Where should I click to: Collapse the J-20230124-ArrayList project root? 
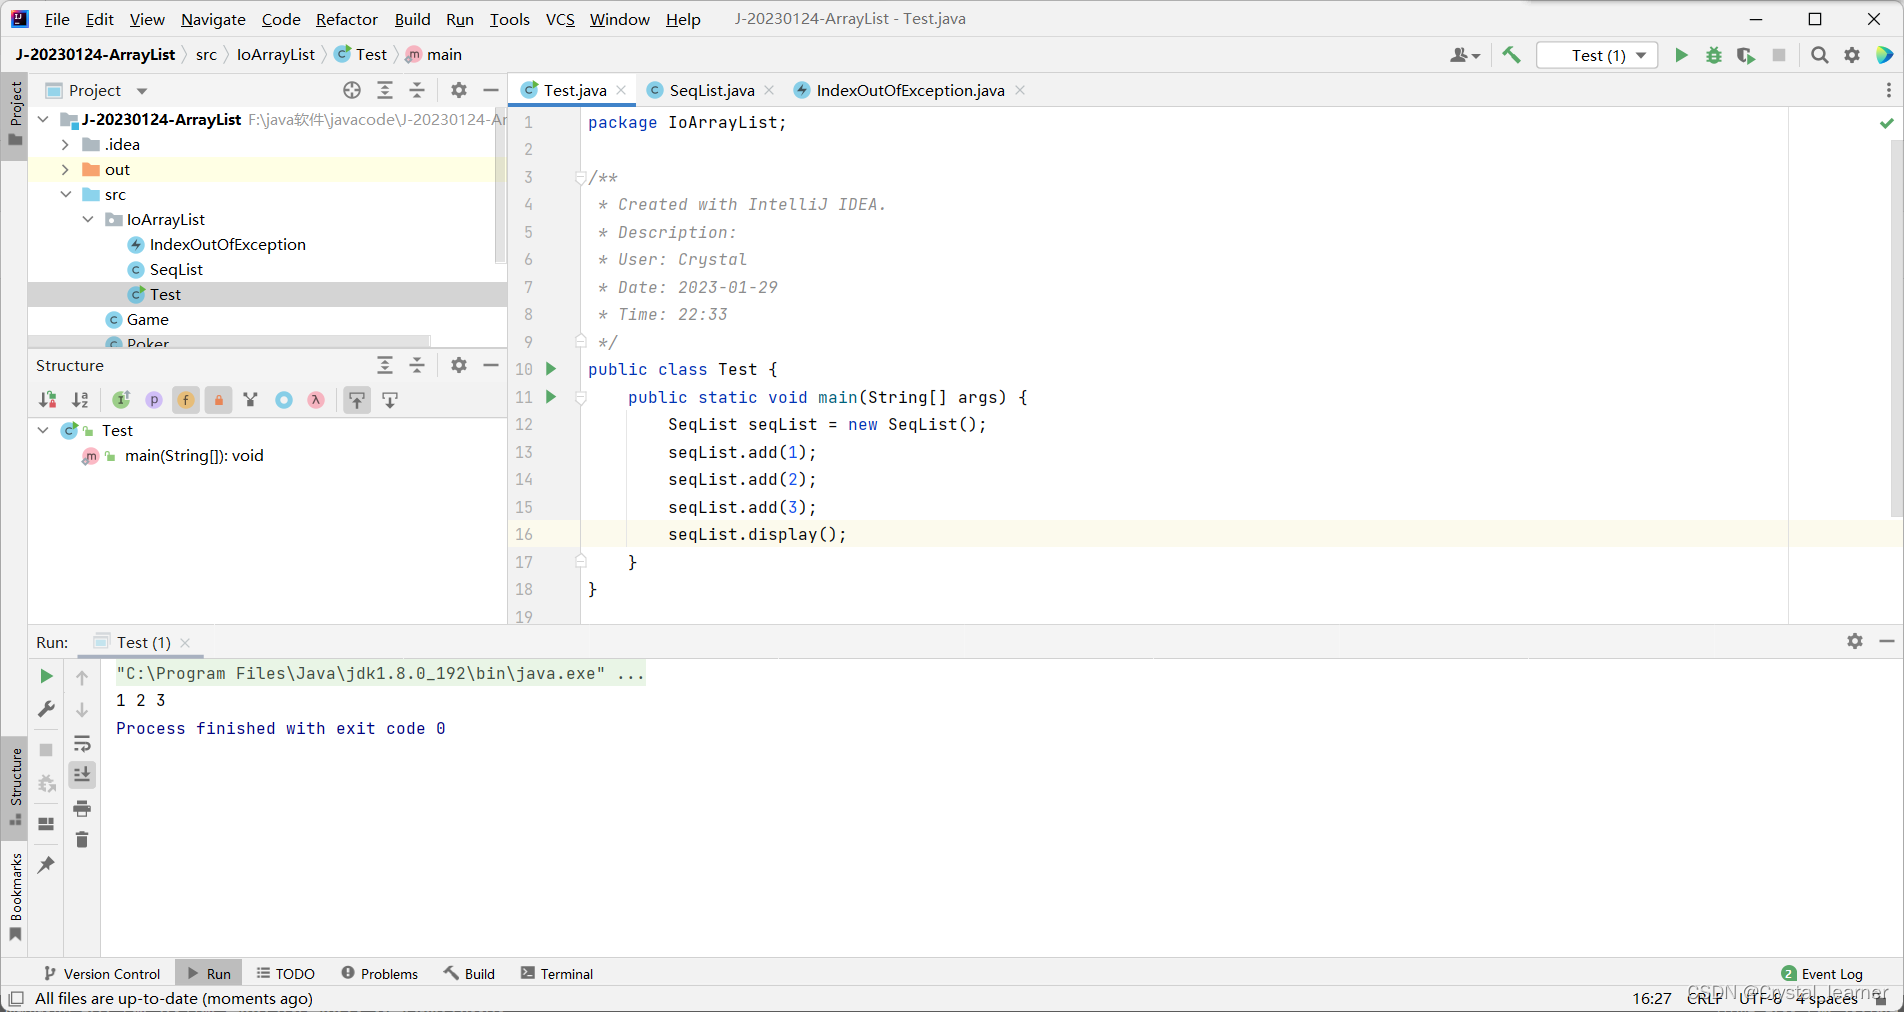point(43,119)
